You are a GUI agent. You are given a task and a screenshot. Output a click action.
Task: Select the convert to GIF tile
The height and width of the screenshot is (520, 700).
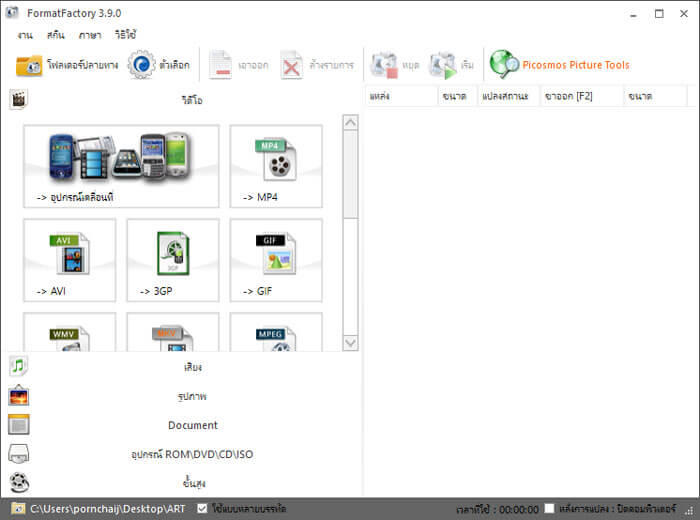(x=276, y=260)
